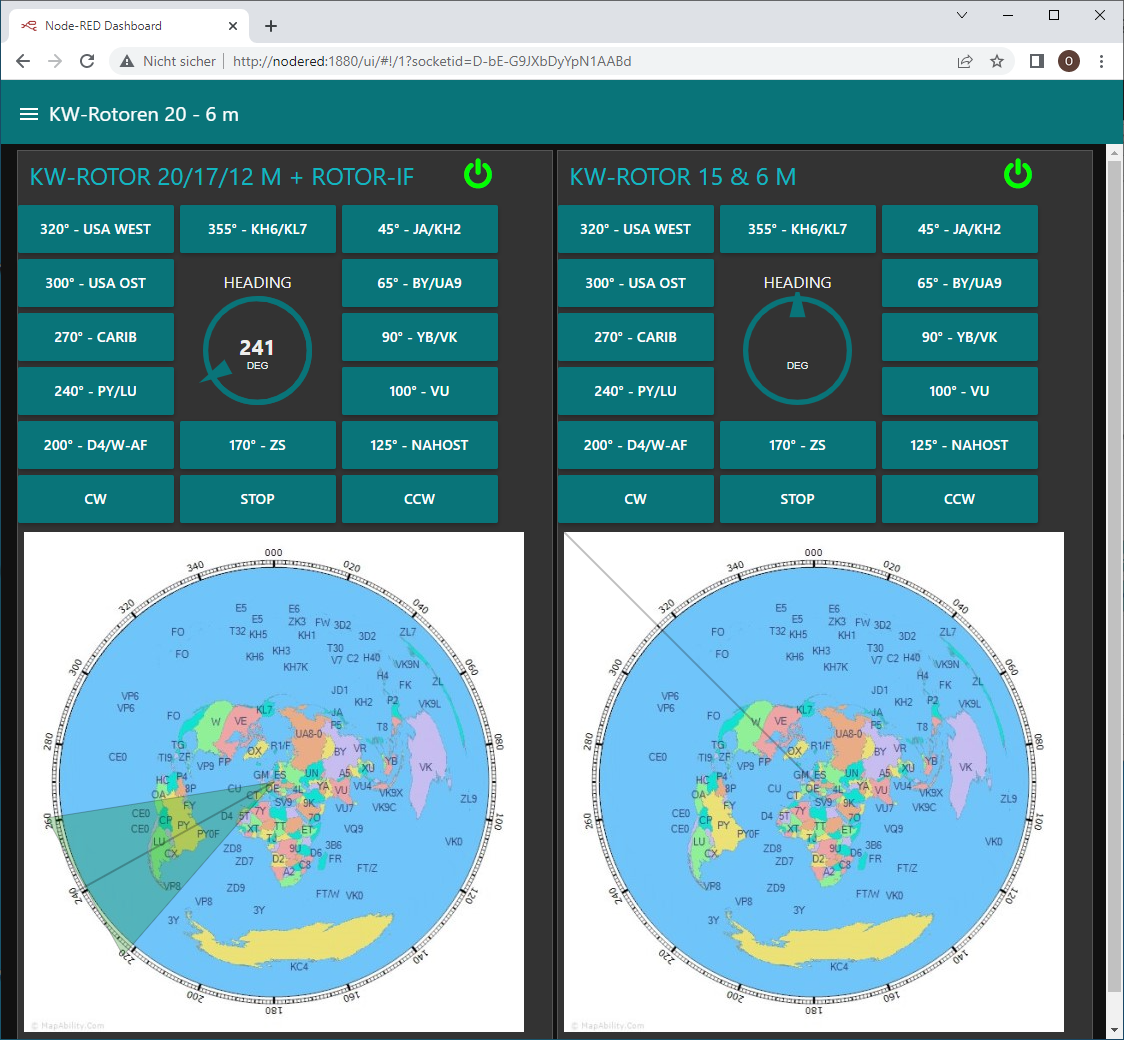Set left rotor to 355° KH6/KL7
Screen dimensions: 1124x1040
pos(257,229)
